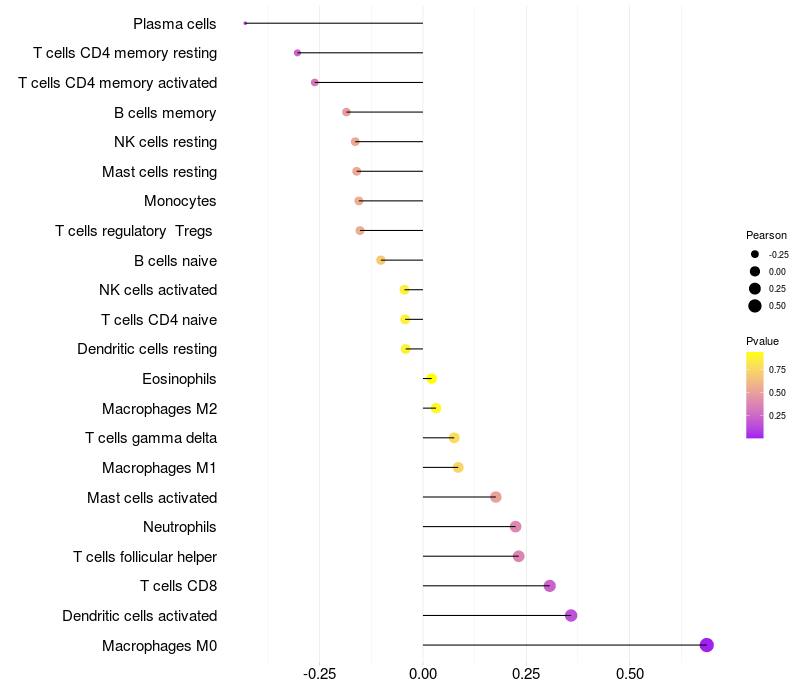Click the -0.25 x-axis tick label
800x700 pixels.
[319, 674]
